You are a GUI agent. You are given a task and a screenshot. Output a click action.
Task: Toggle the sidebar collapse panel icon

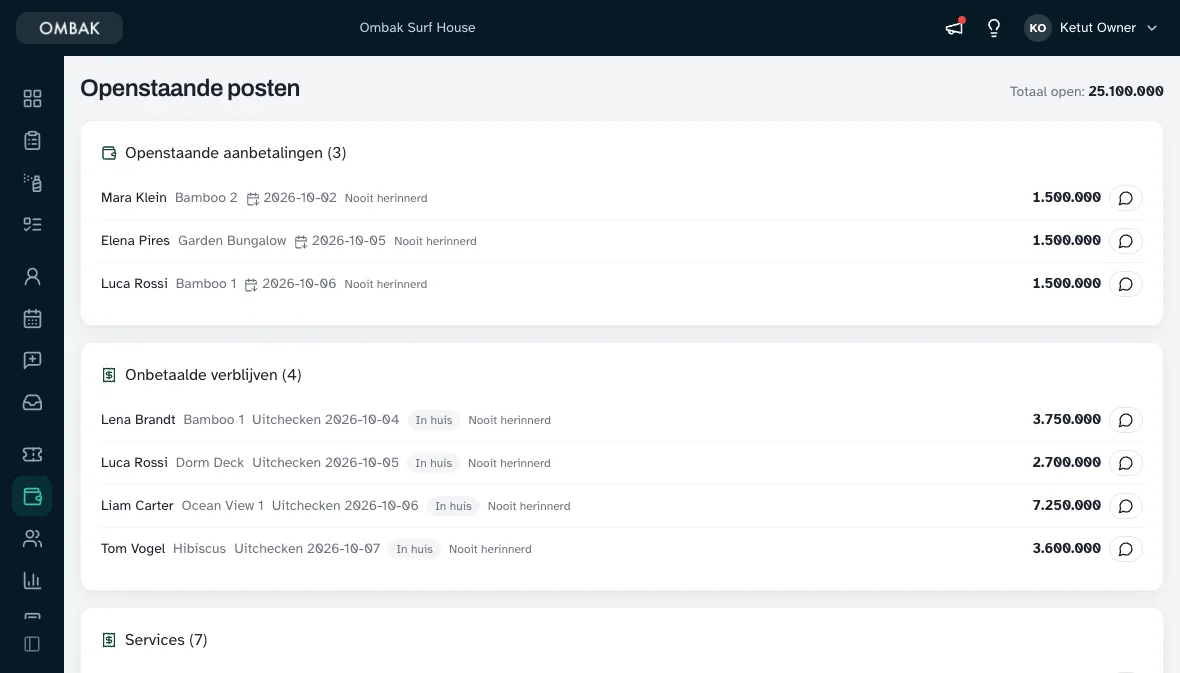point(32,644)
